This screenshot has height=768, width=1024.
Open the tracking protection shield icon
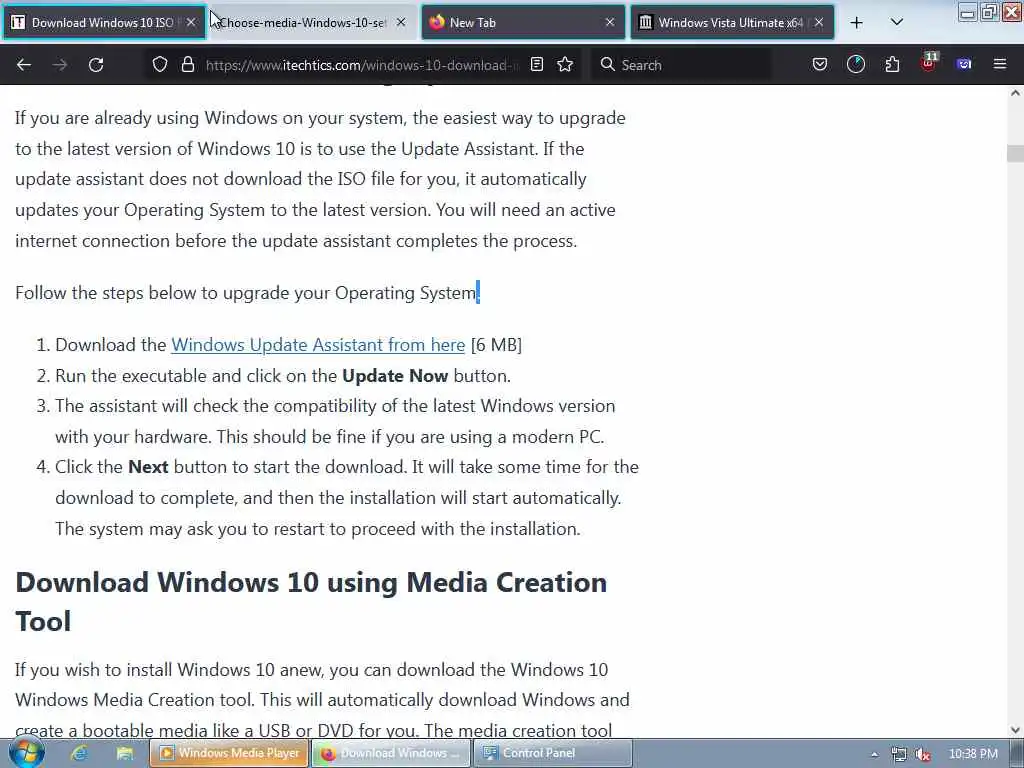click(160, 65)
